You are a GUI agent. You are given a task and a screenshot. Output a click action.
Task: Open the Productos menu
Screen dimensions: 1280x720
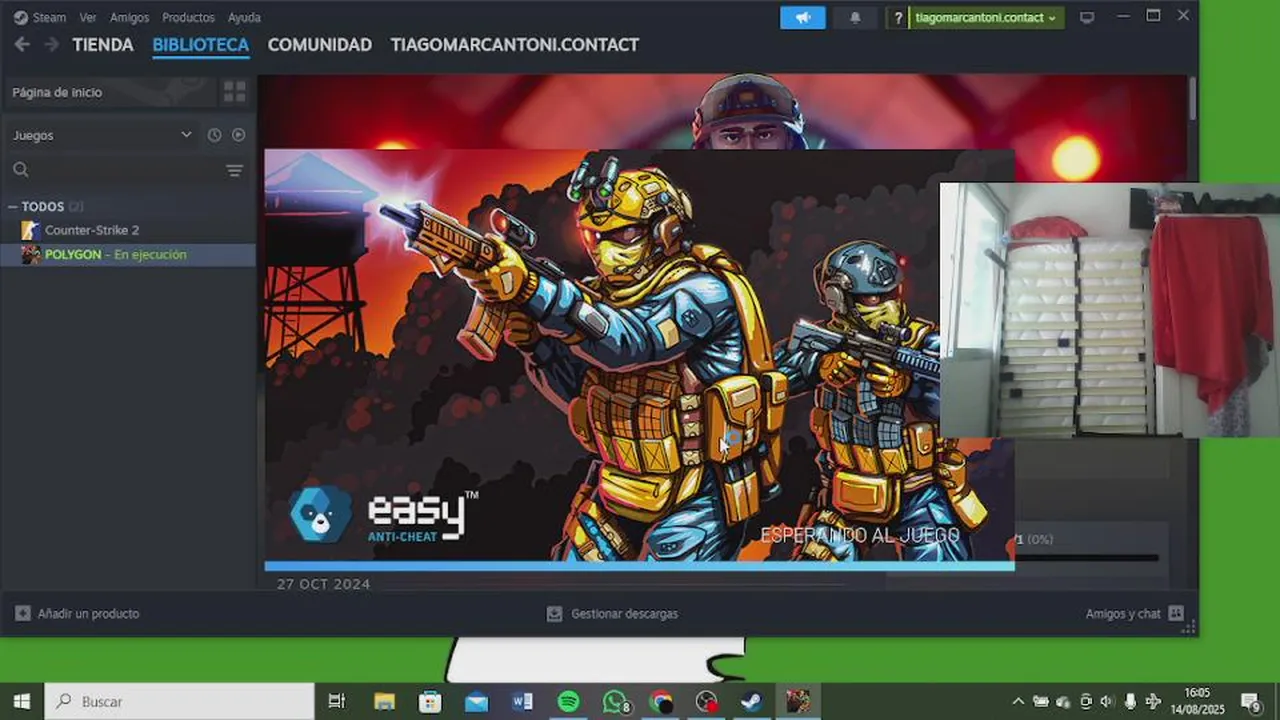point(188,17)
